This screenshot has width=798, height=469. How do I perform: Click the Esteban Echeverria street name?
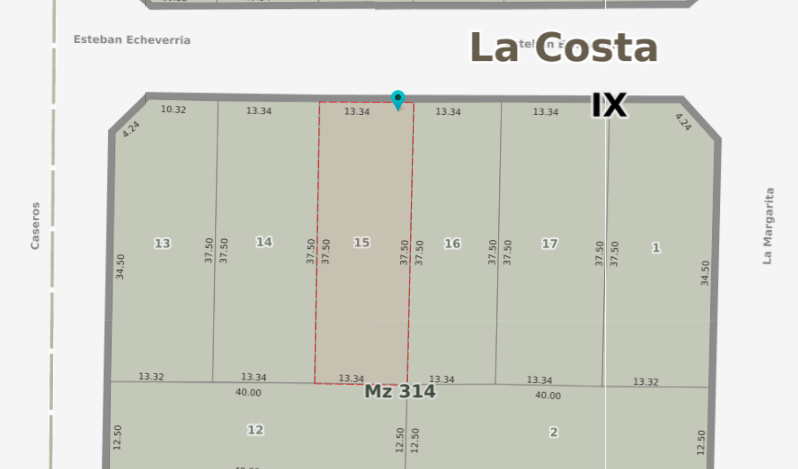(x=131, y=40)
